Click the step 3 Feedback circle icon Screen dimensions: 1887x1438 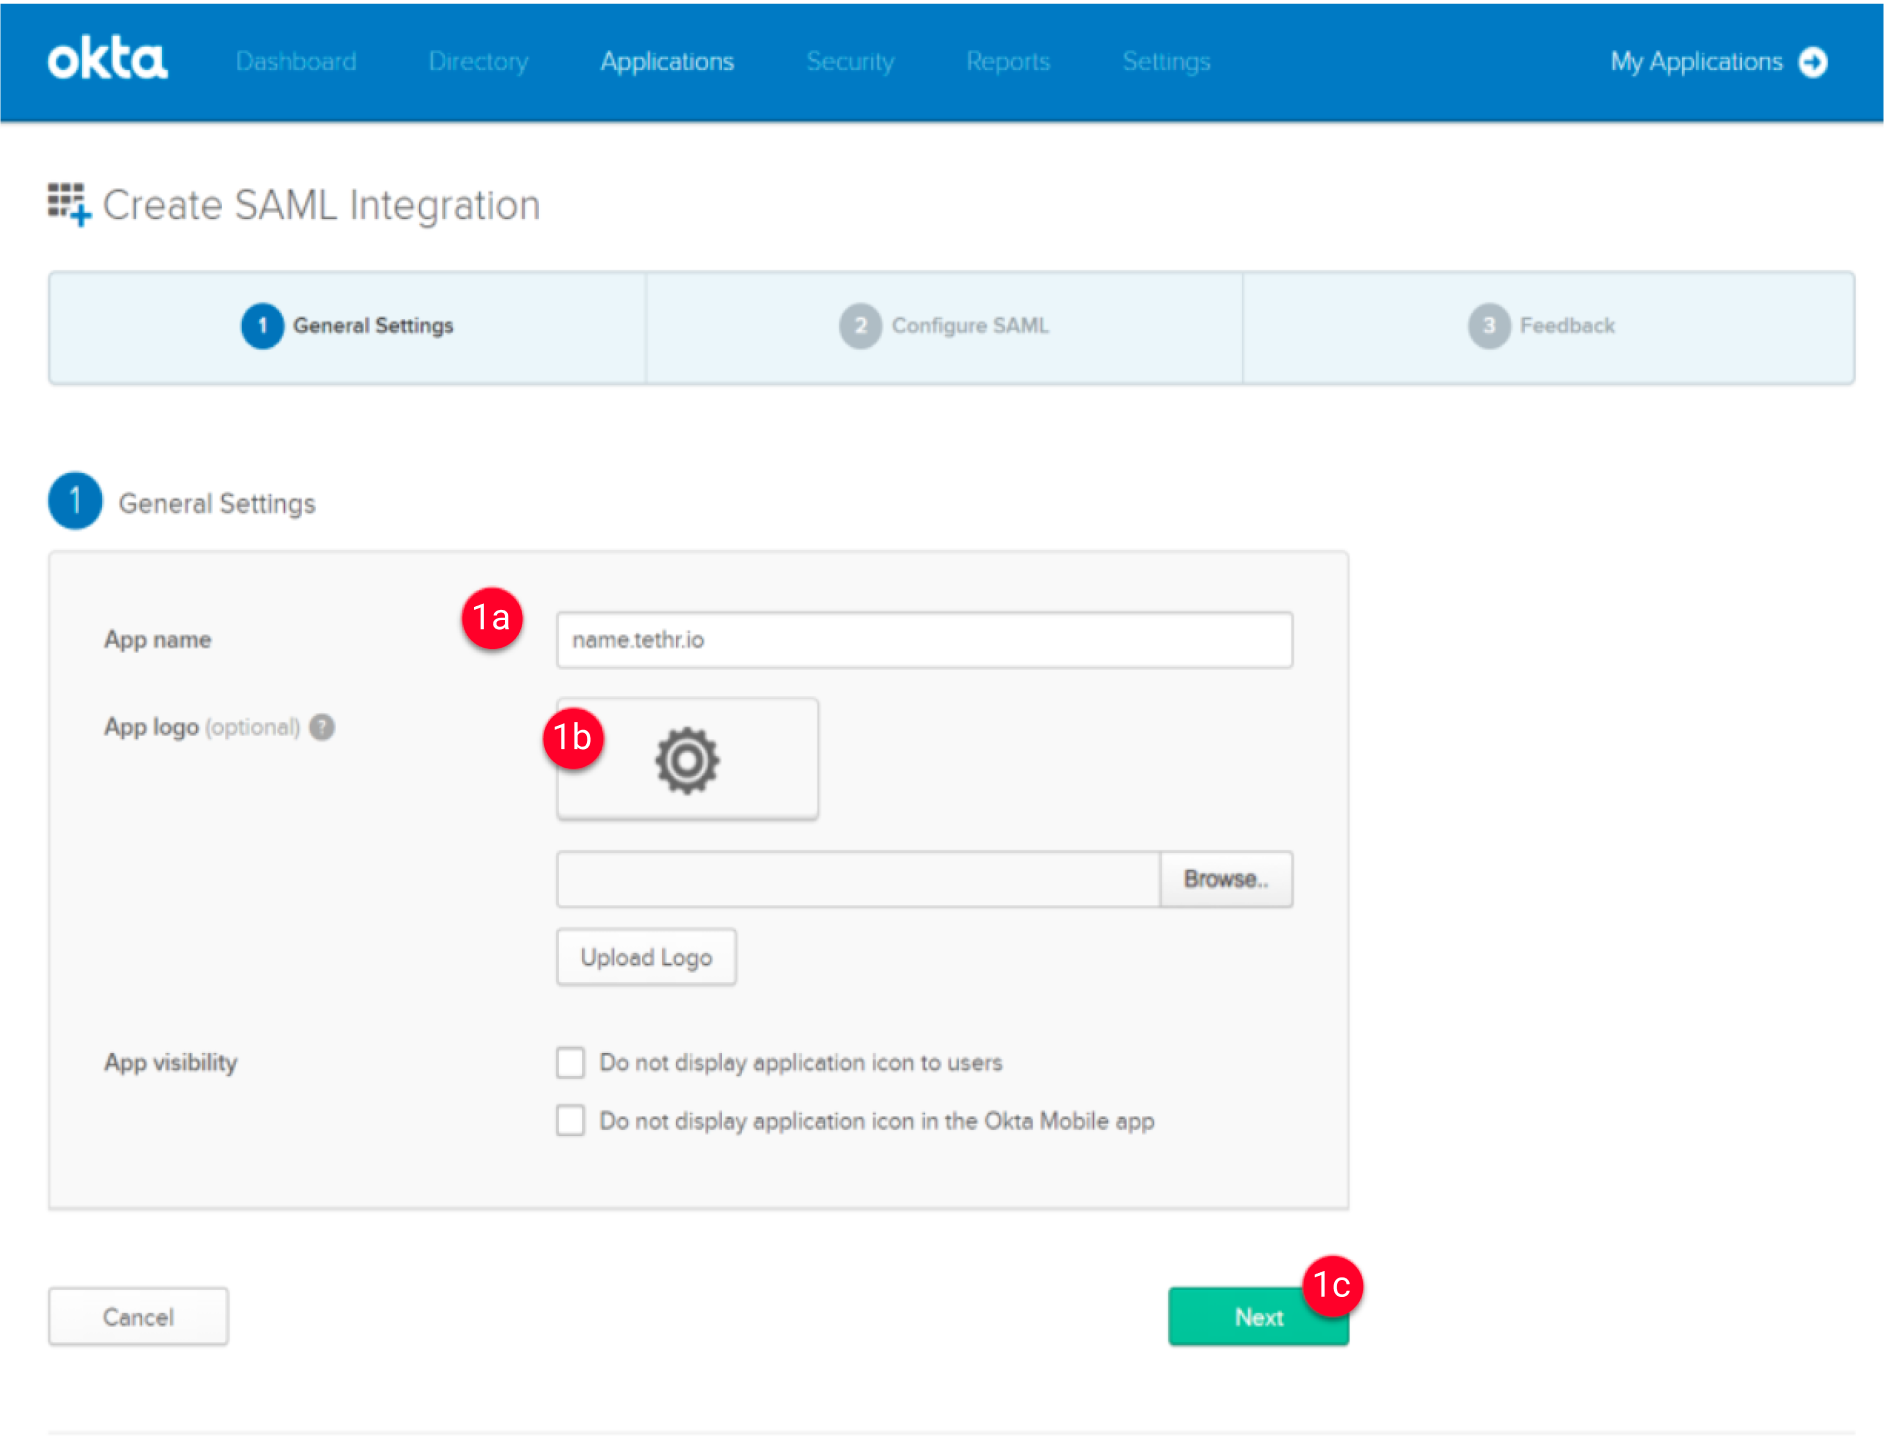[1487, 325]
